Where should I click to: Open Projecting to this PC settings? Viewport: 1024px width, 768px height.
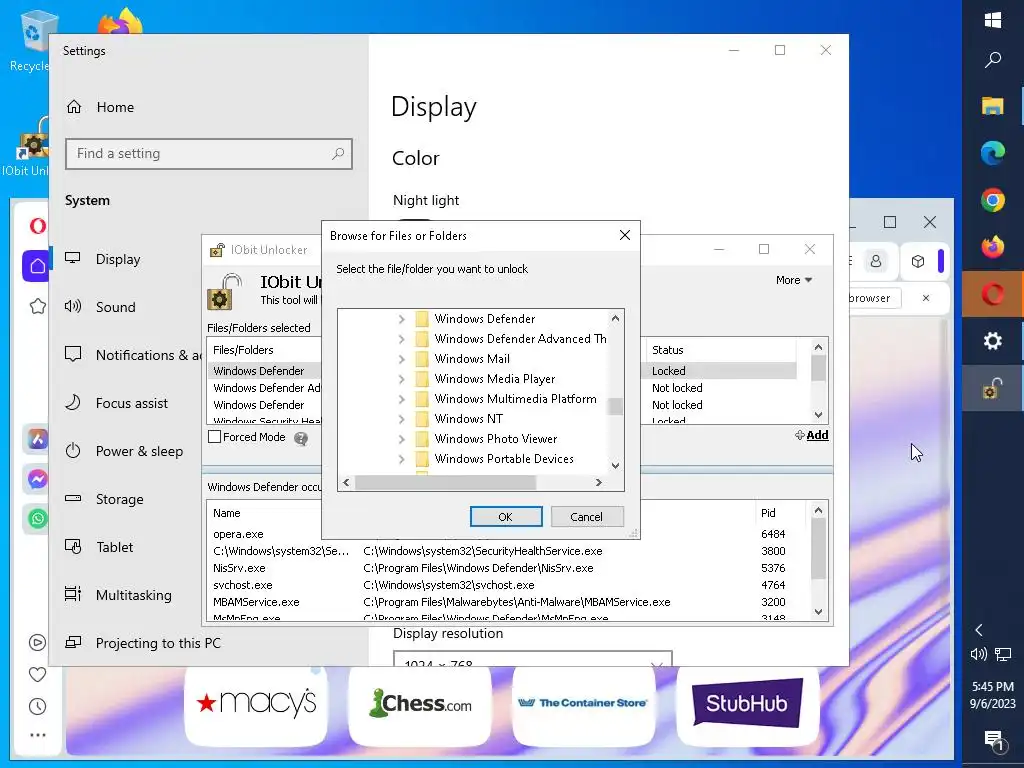[144, 643]
